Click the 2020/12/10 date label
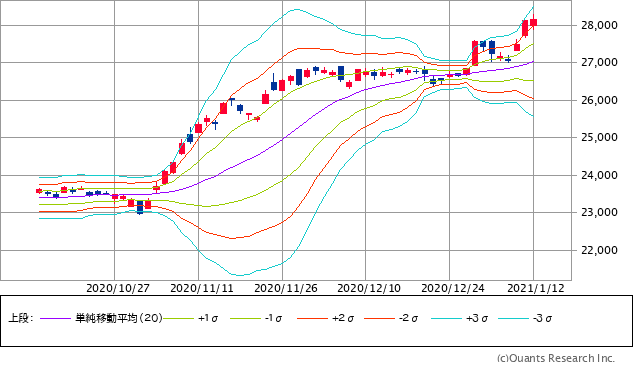633x373 pixels. tap(369, 288)
